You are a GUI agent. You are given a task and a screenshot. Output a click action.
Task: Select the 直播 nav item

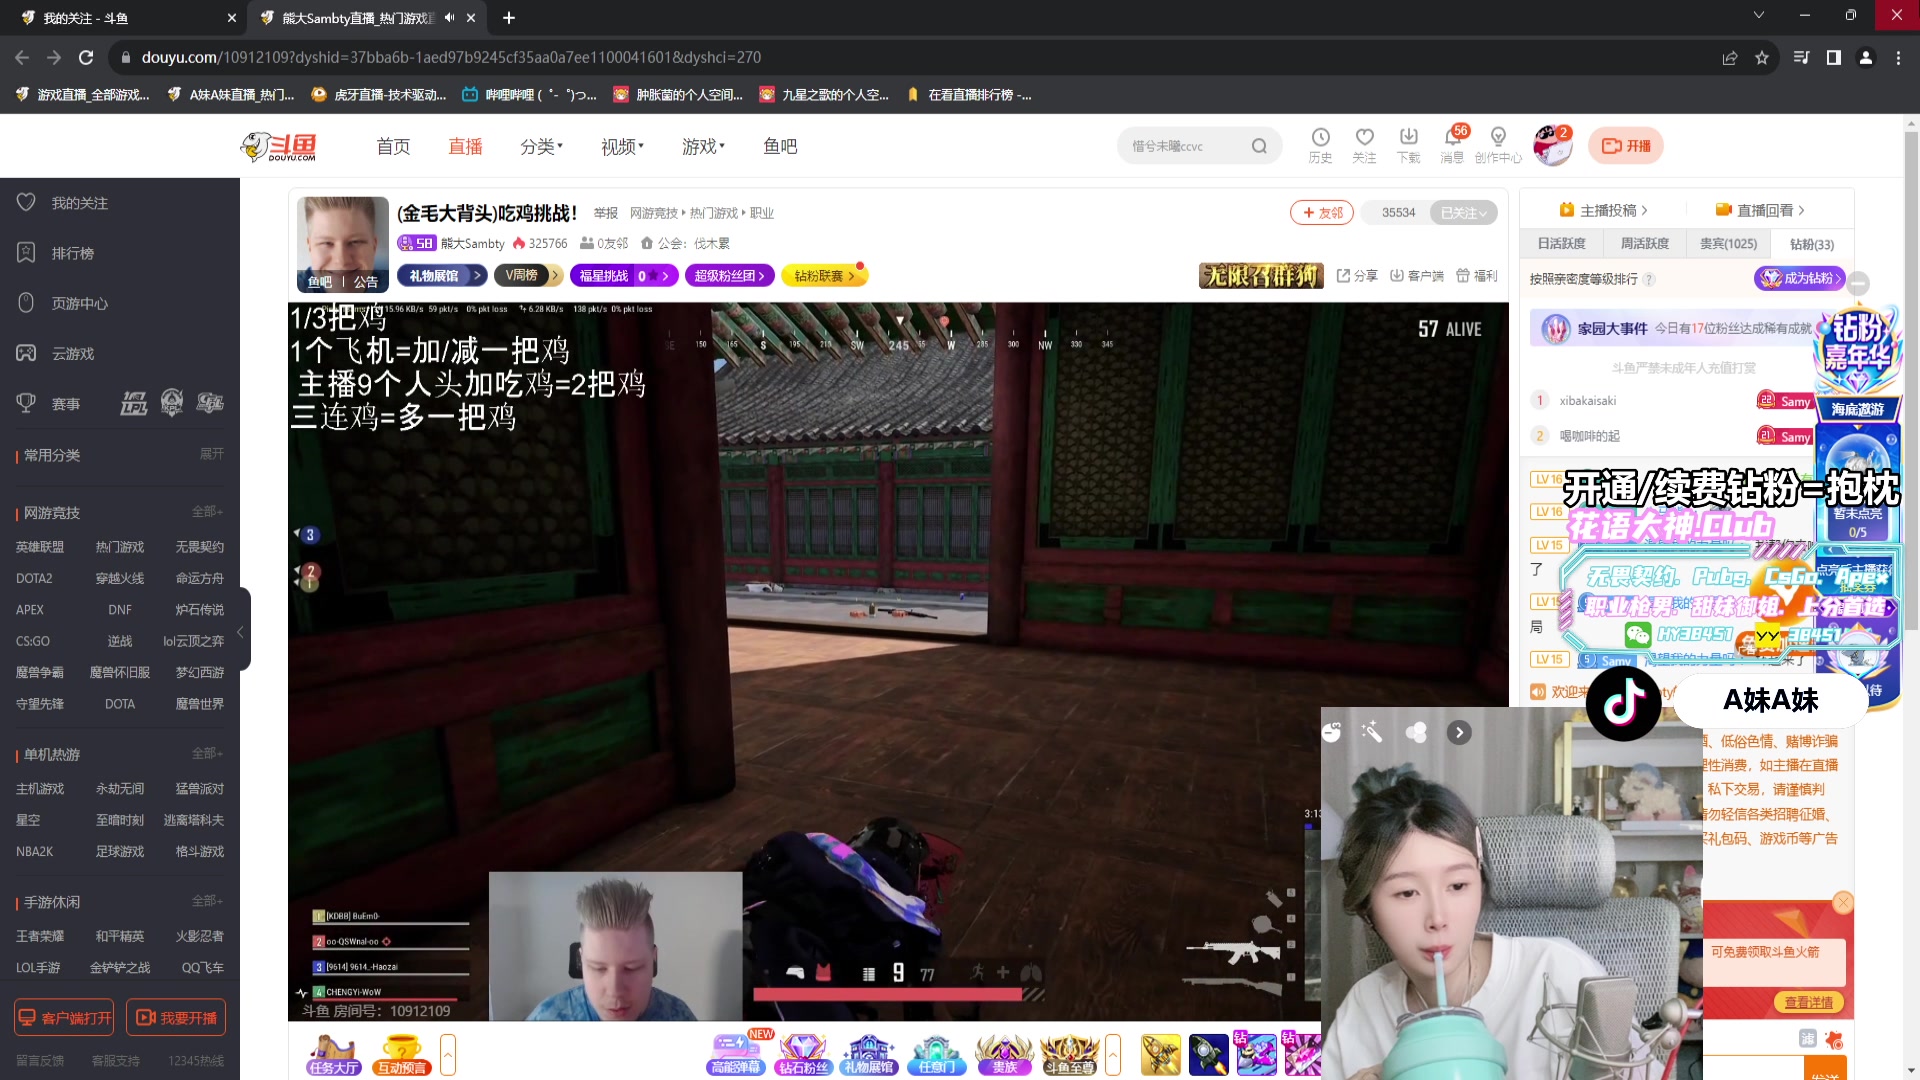coord(465,147)
